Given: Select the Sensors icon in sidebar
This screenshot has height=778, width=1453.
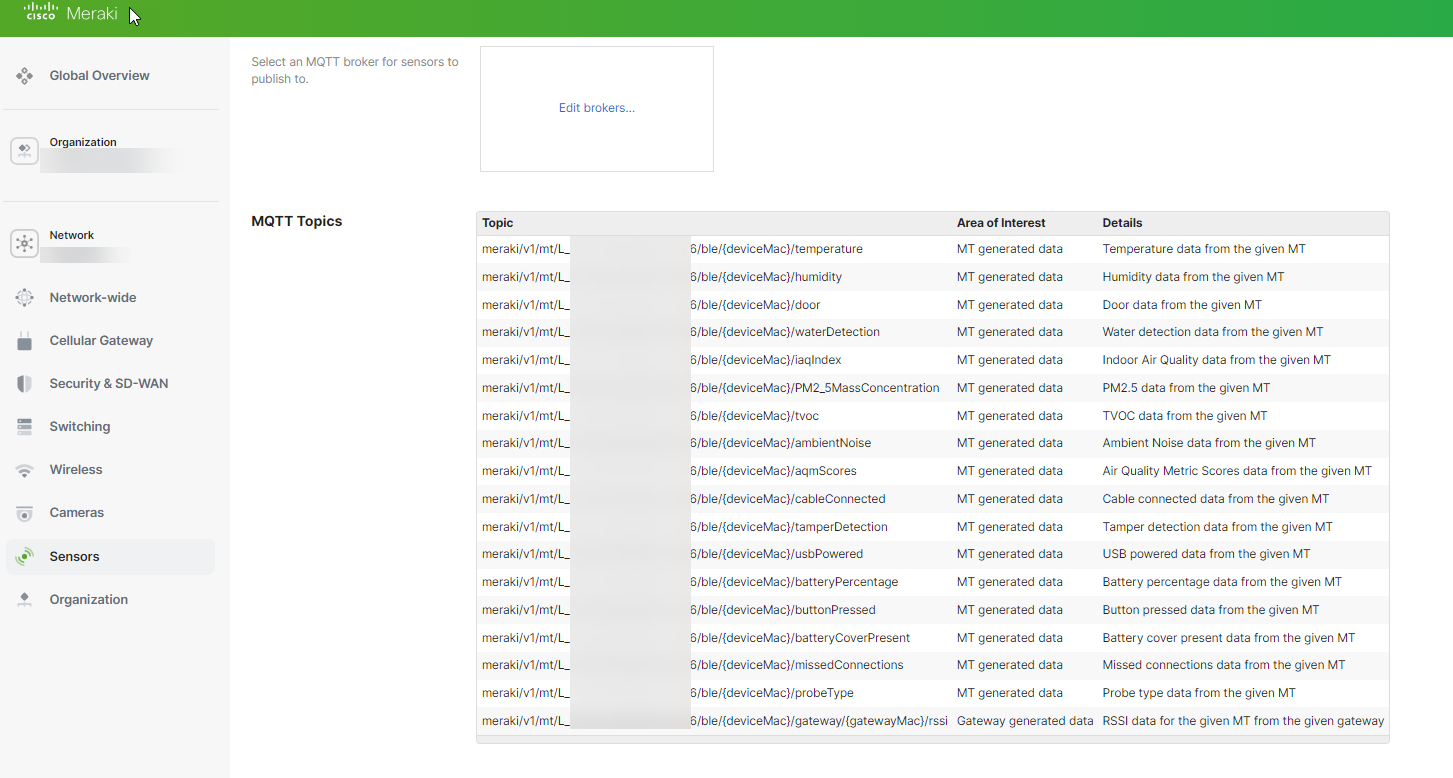Looking at the screenshot, I should [24, 556].
